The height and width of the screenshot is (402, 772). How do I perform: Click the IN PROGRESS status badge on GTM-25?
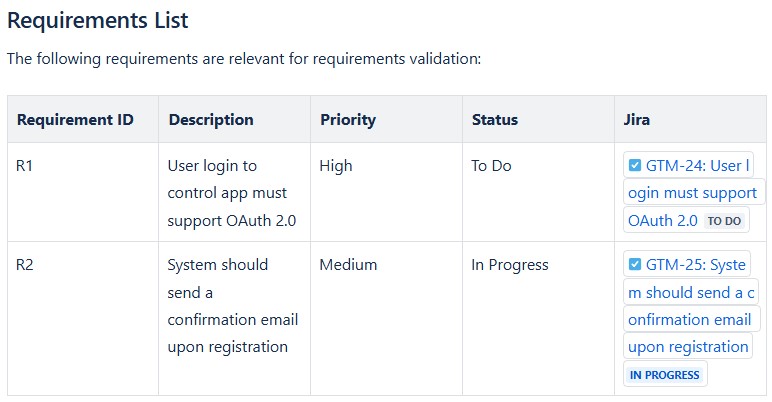pos(664,375)
